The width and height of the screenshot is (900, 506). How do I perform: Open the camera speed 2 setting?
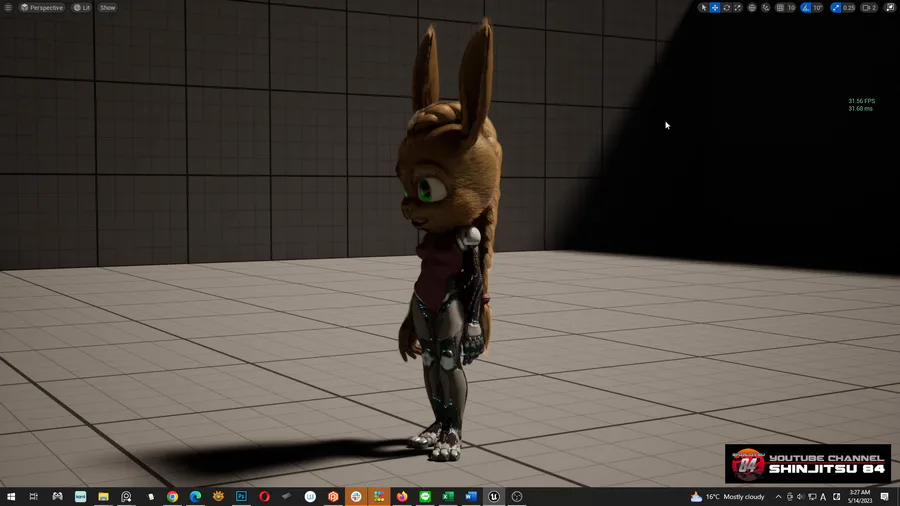[870, 7]
